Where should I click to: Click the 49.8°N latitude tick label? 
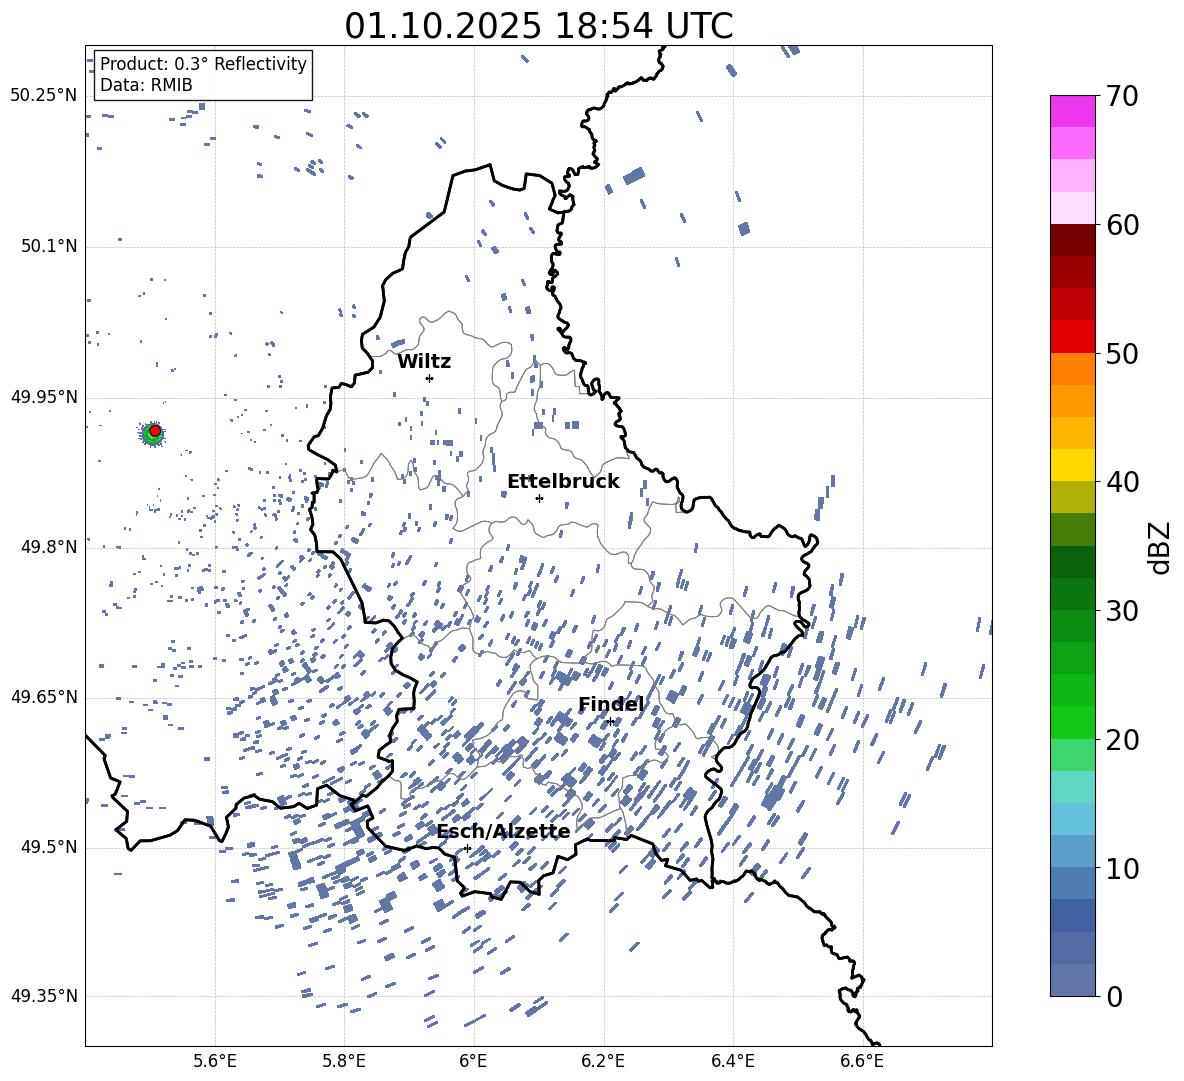(x=49, y=547)
